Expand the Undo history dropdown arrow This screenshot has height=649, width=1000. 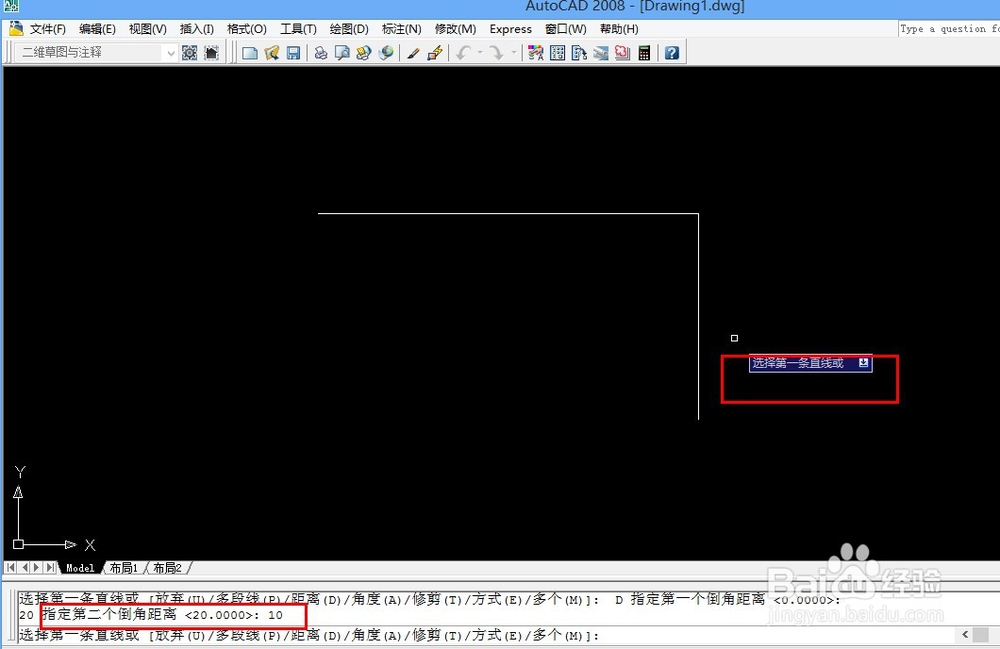point(480,53)
